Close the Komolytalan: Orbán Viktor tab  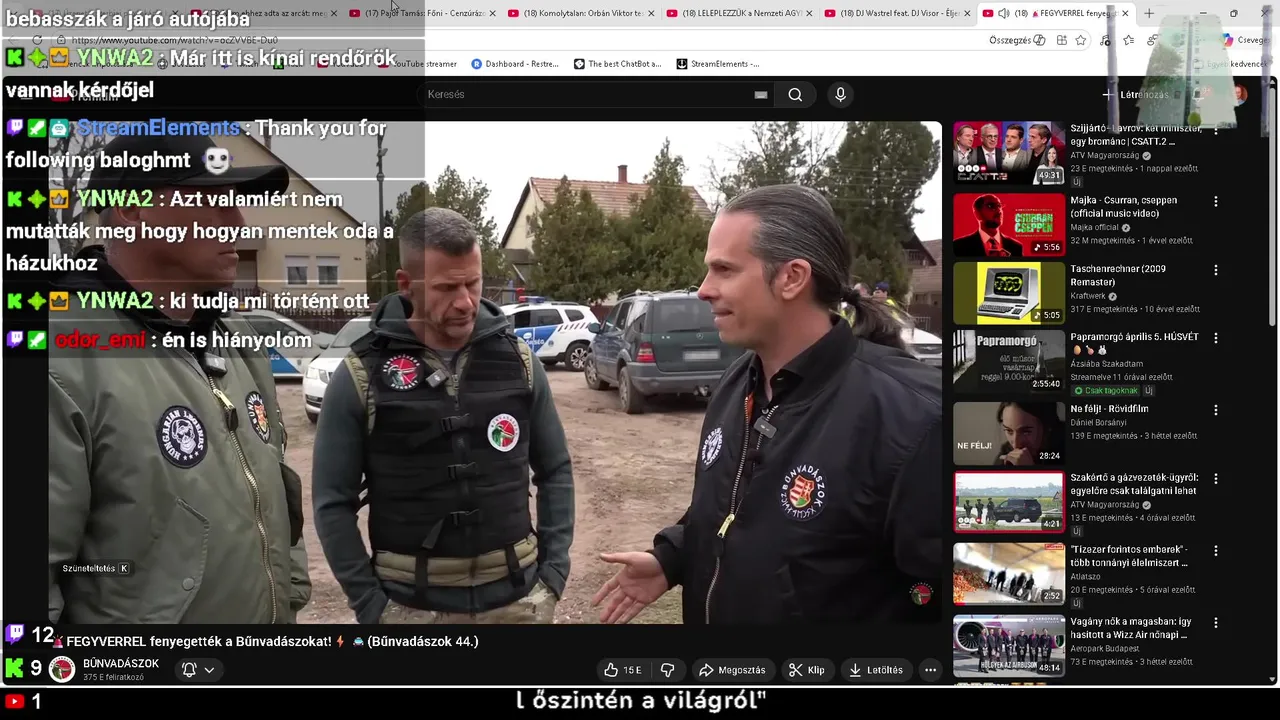tap(650, 13)
